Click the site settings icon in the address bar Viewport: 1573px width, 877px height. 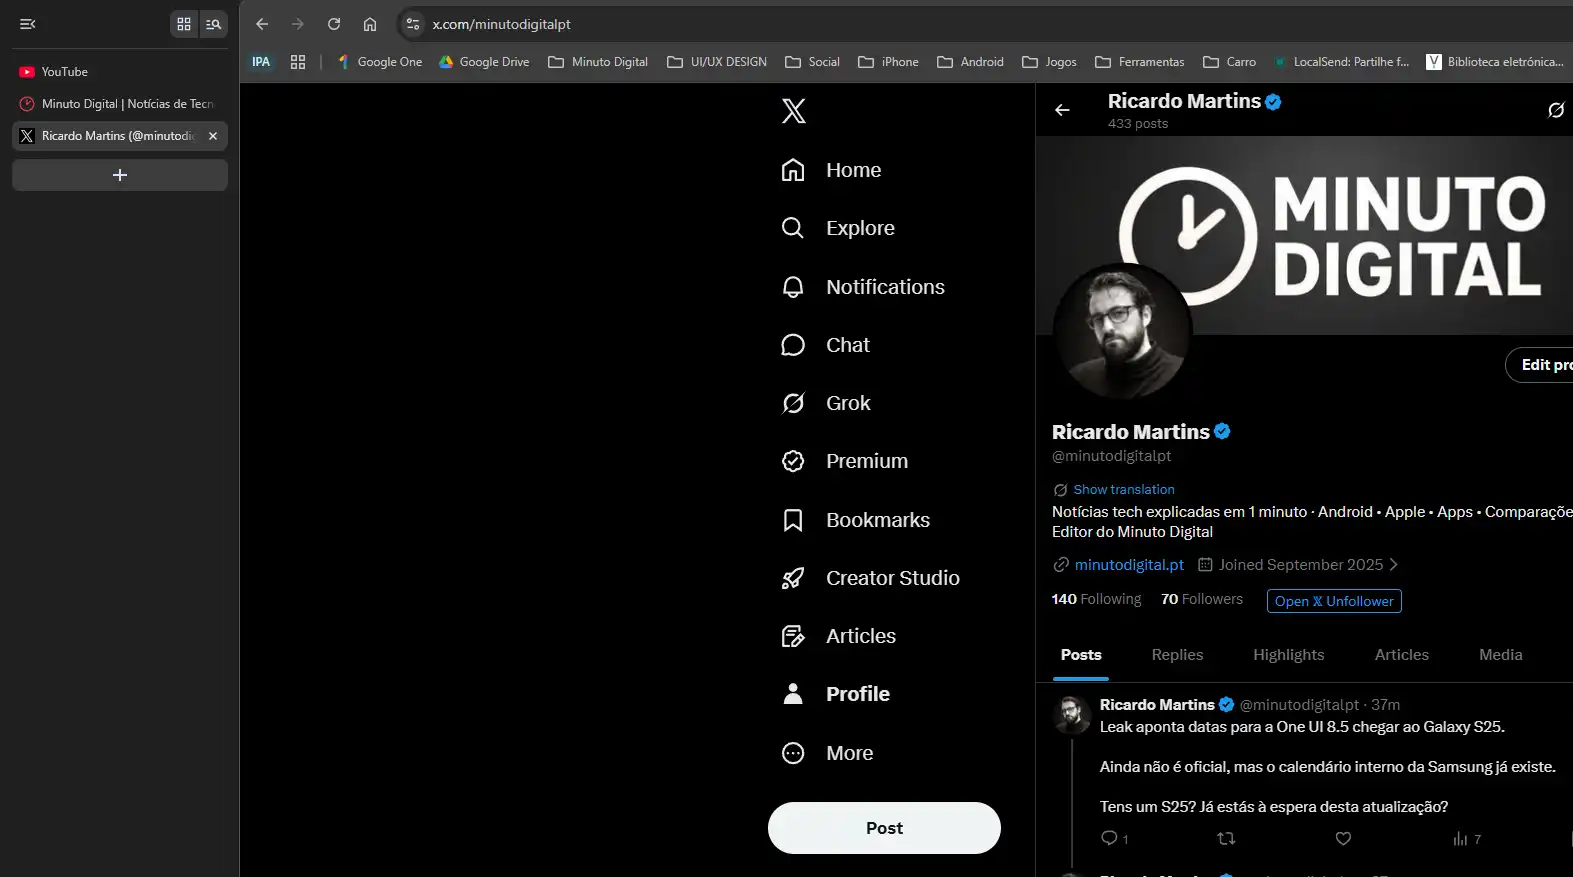tap(413, 24)
